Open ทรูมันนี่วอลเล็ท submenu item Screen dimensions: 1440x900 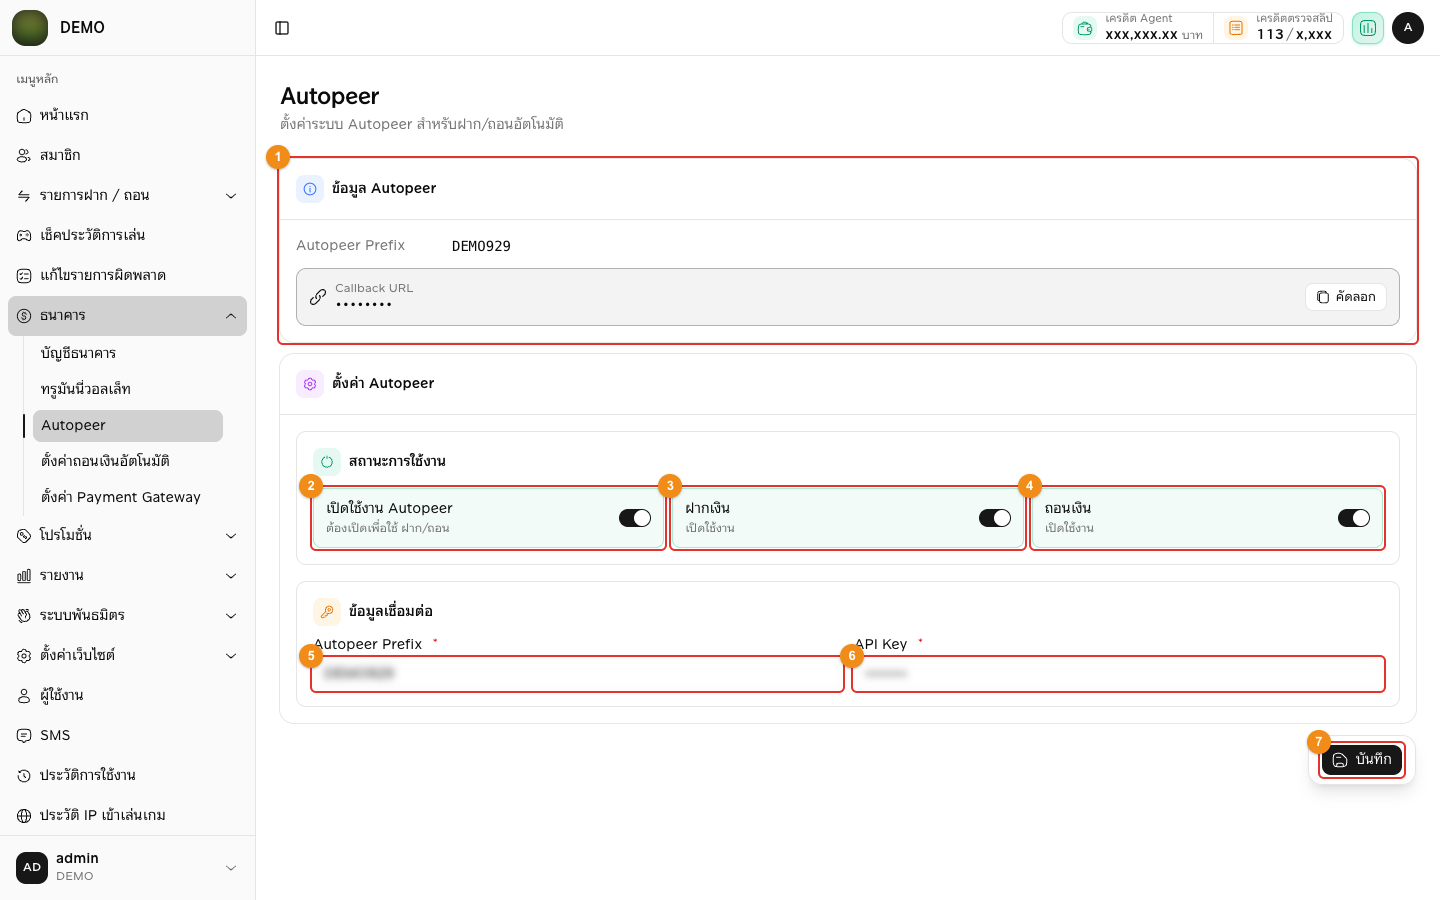pyautogui.click(x=128, y=390)
